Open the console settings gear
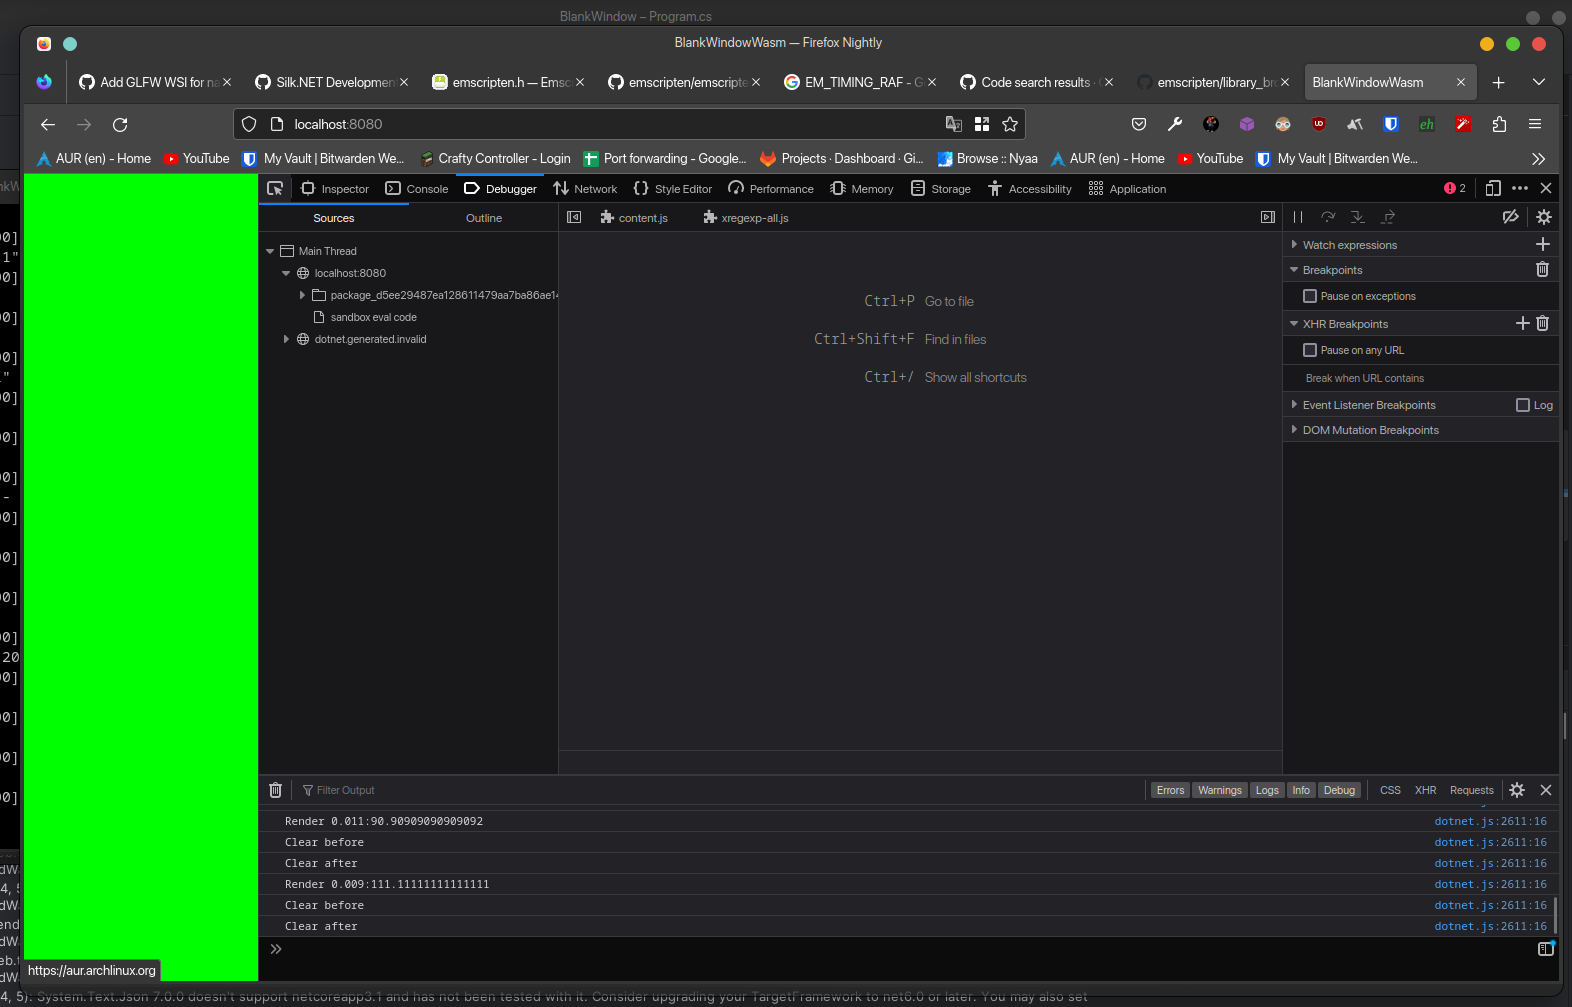The height and width of the screenshot is (1007, 1572). click(1517, 790)
